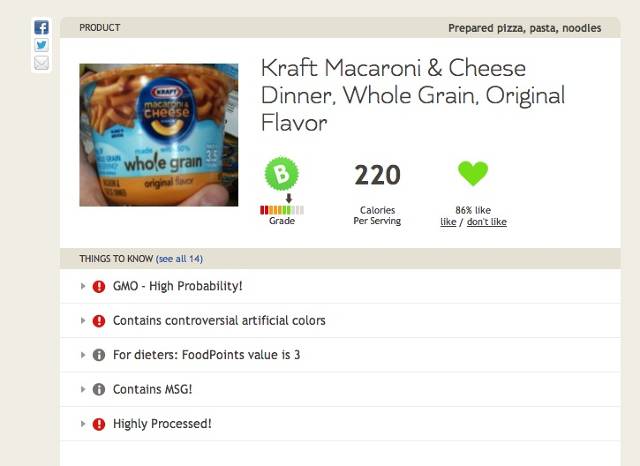
Task: Click info icon next to Contains MSG
Action: pyautogui.click(x=99, y=390)
